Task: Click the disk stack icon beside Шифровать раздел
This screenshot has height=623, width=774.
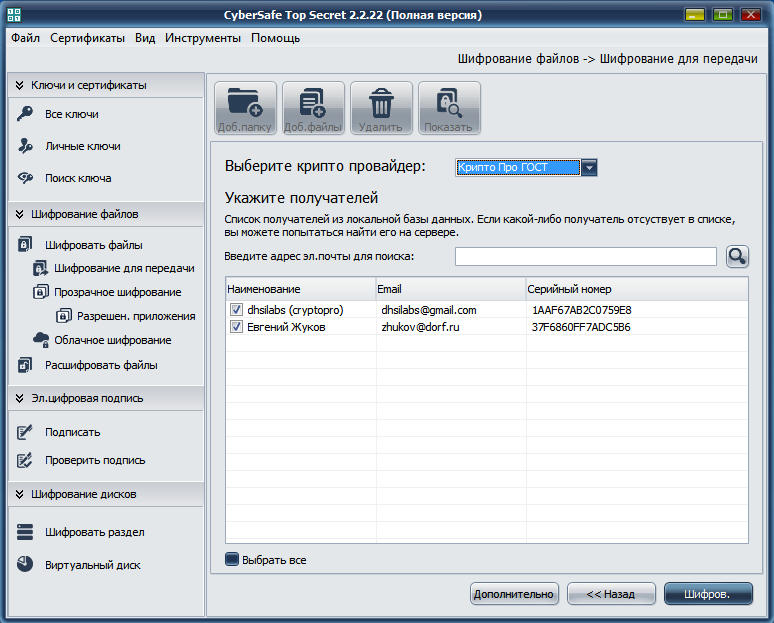Action: [x=25, y=532]
